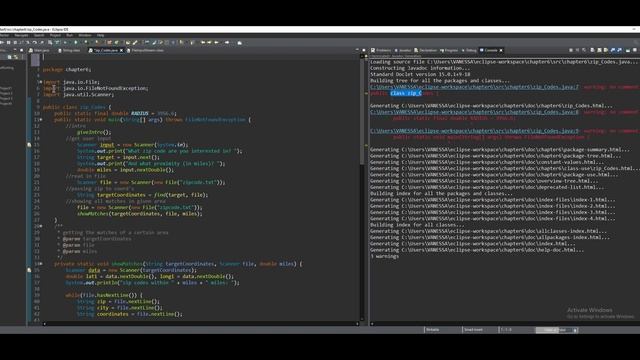Click the Writable status bar entry

(x=433, y=330)
